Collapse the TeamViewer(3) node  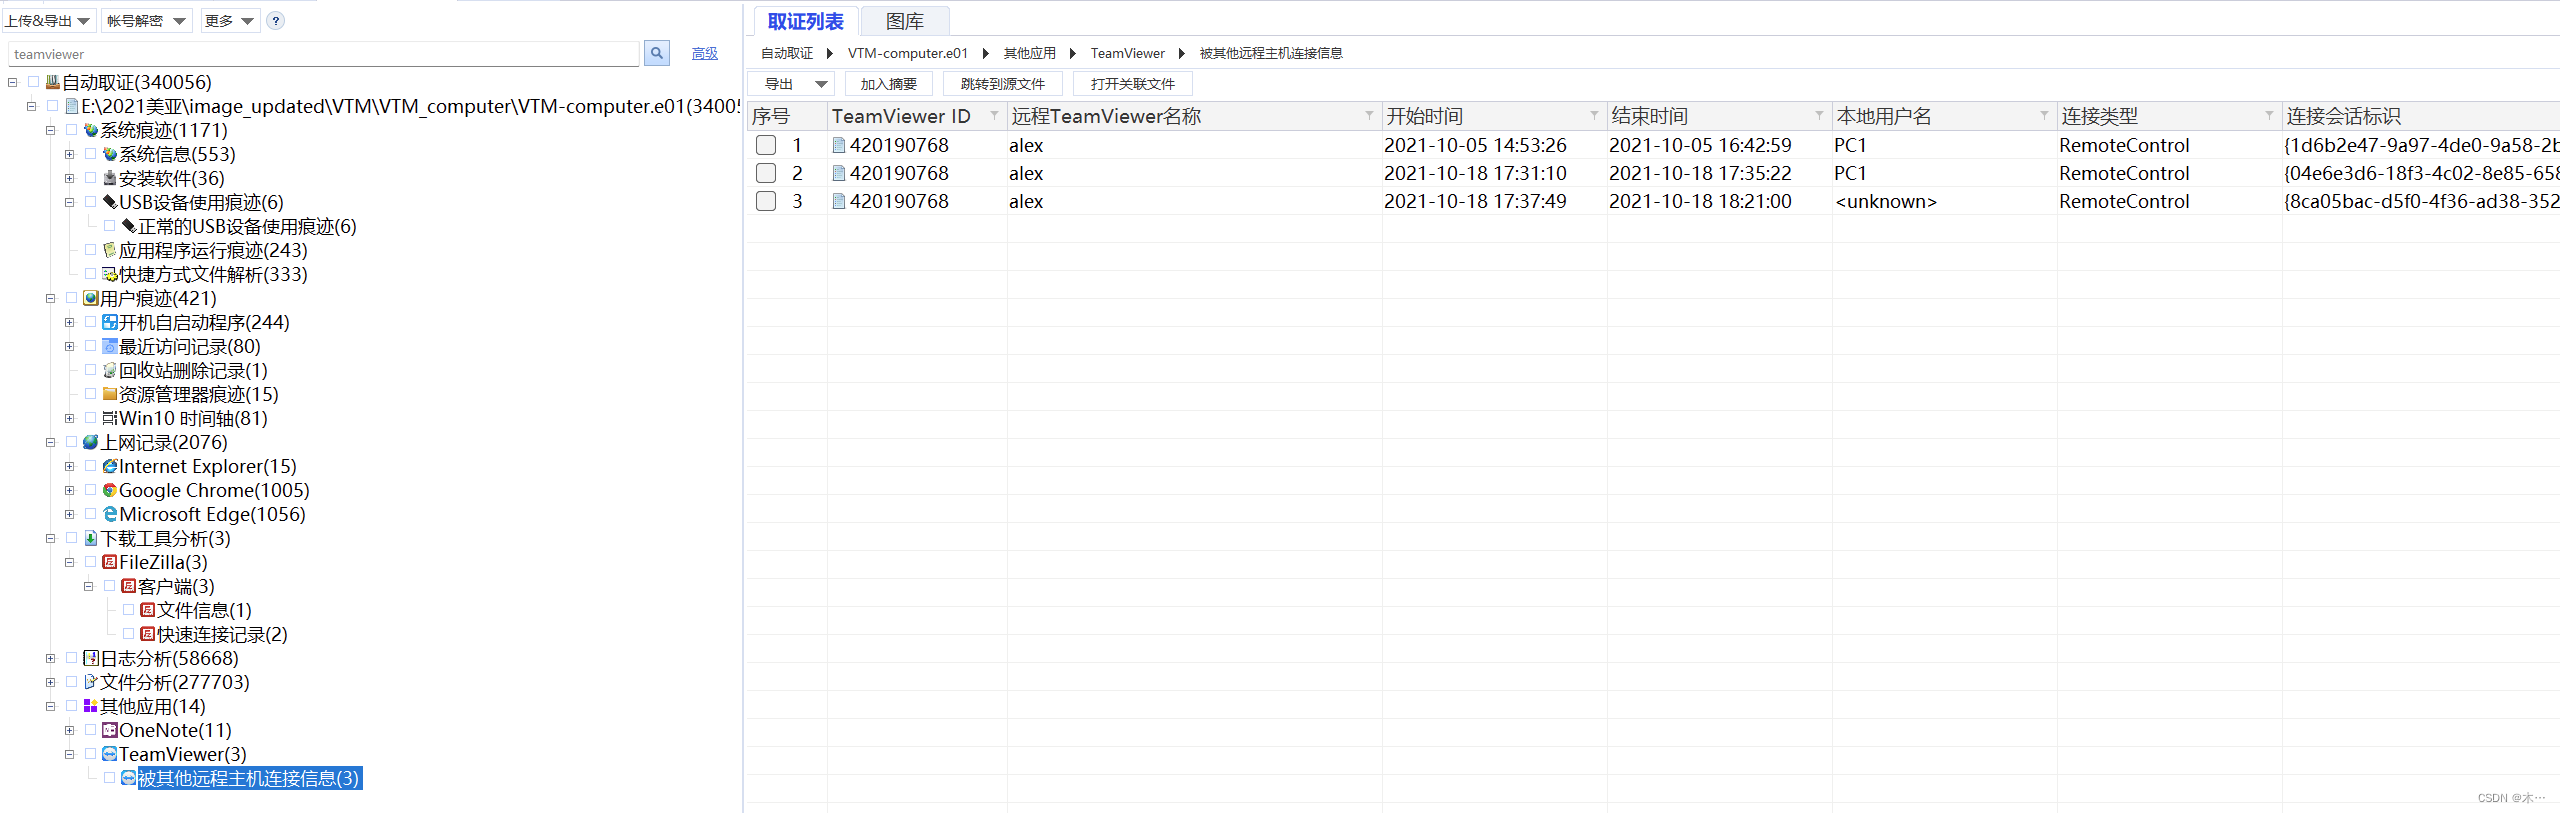69,754
